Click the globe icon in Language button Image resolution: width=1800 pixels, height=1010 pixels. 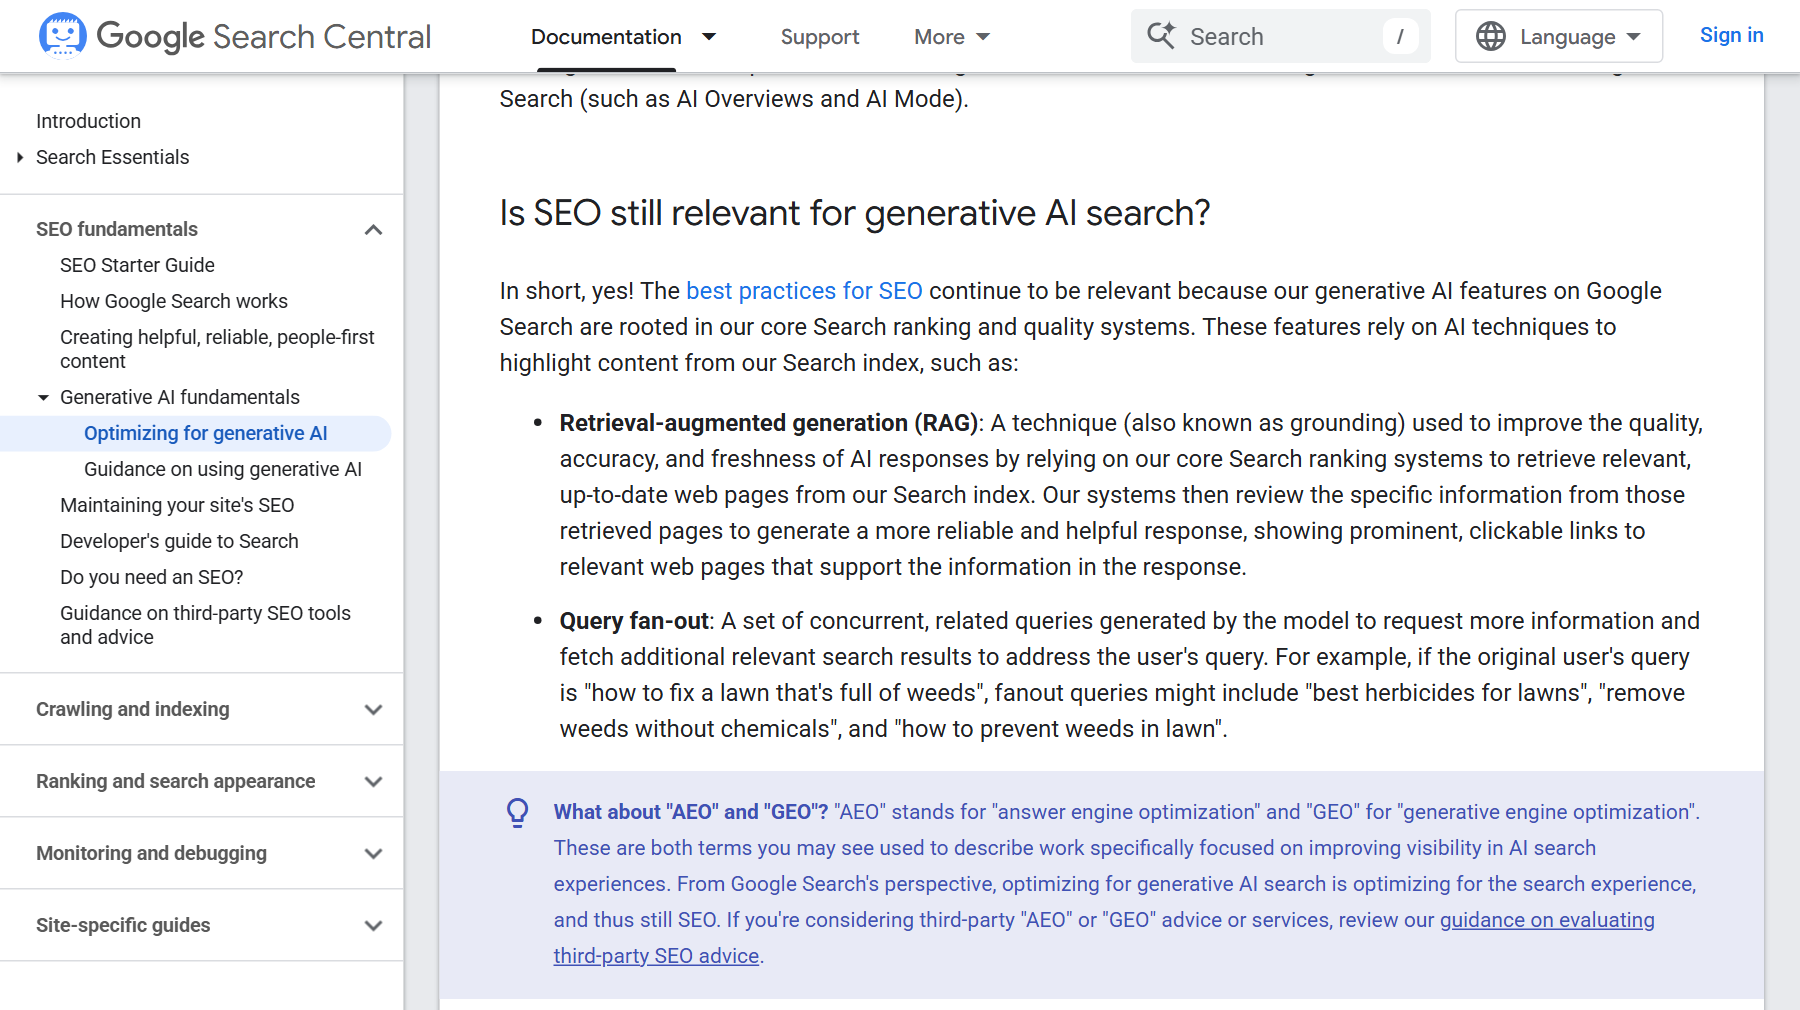click(x=1490, y=36)
